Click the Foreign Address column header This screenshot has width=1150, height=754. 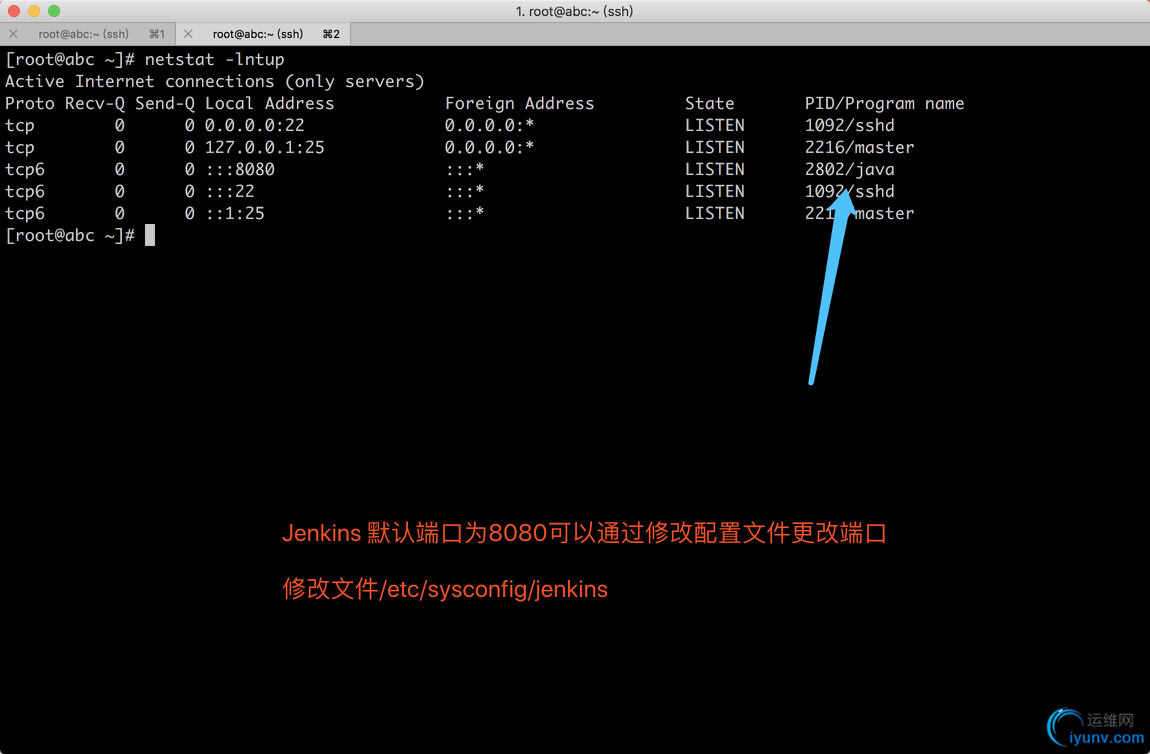pyautogui.click(x=519, y=103)
